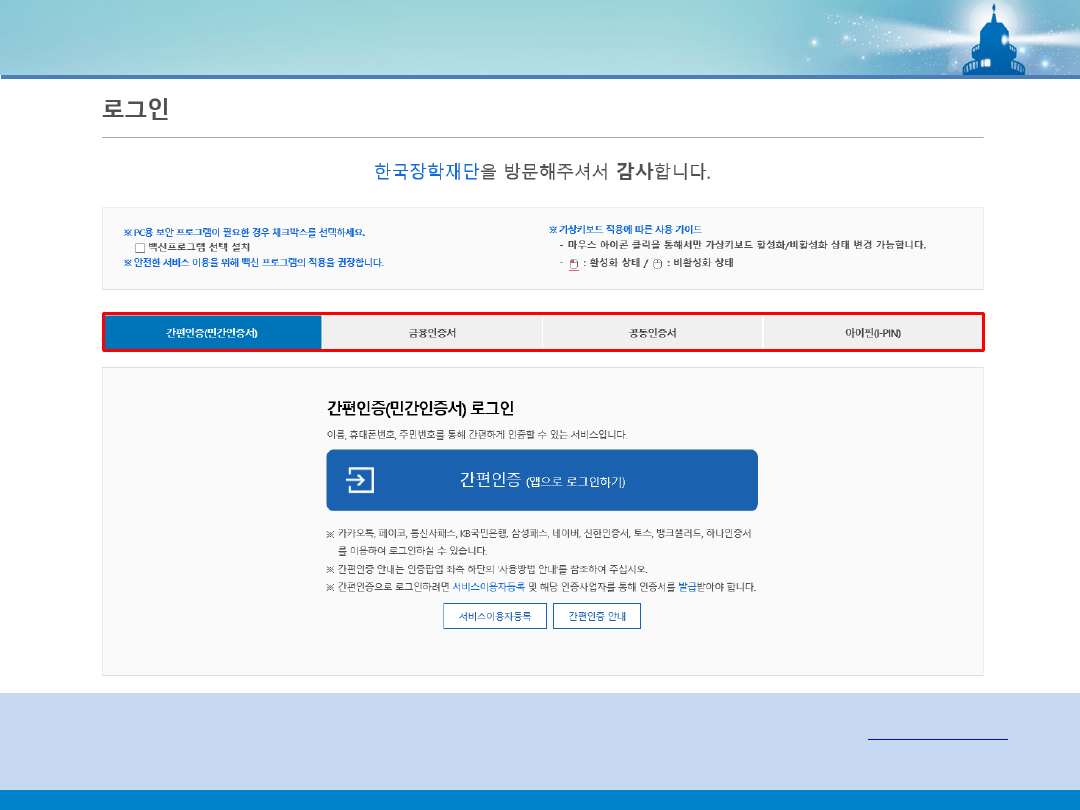
Task: Click the blue 발급 link in the notes
Action: (687, 587)
